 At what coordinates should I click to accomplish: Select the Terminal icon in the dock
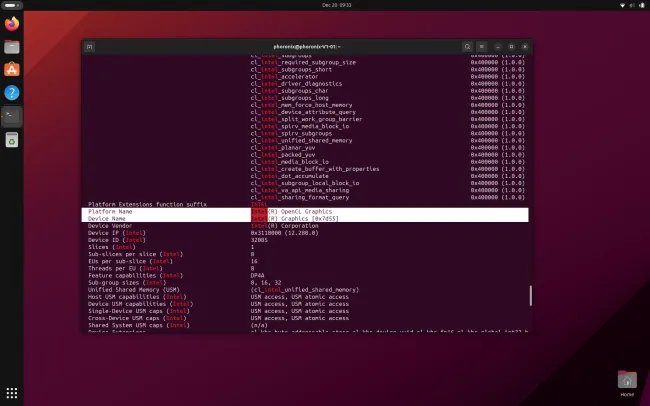coord(12,116)
